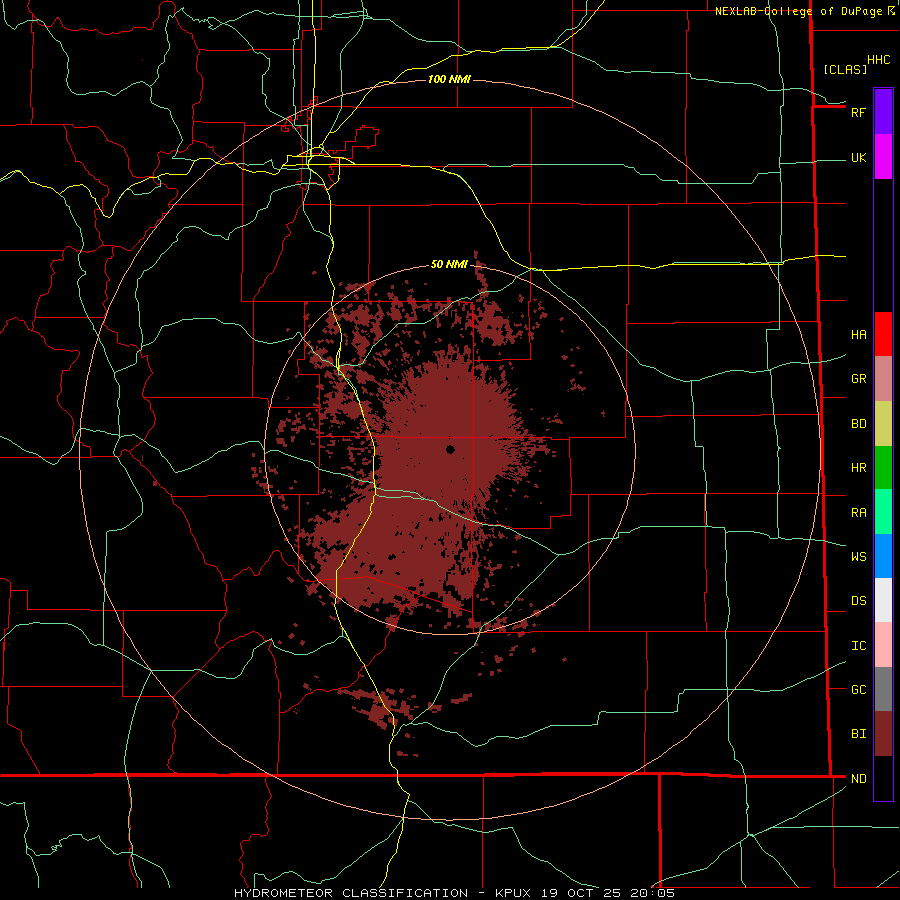Click the DS white legend swatch
This screenshot has width=900, height=900.
pyautogui.click(x=883, y=600)
